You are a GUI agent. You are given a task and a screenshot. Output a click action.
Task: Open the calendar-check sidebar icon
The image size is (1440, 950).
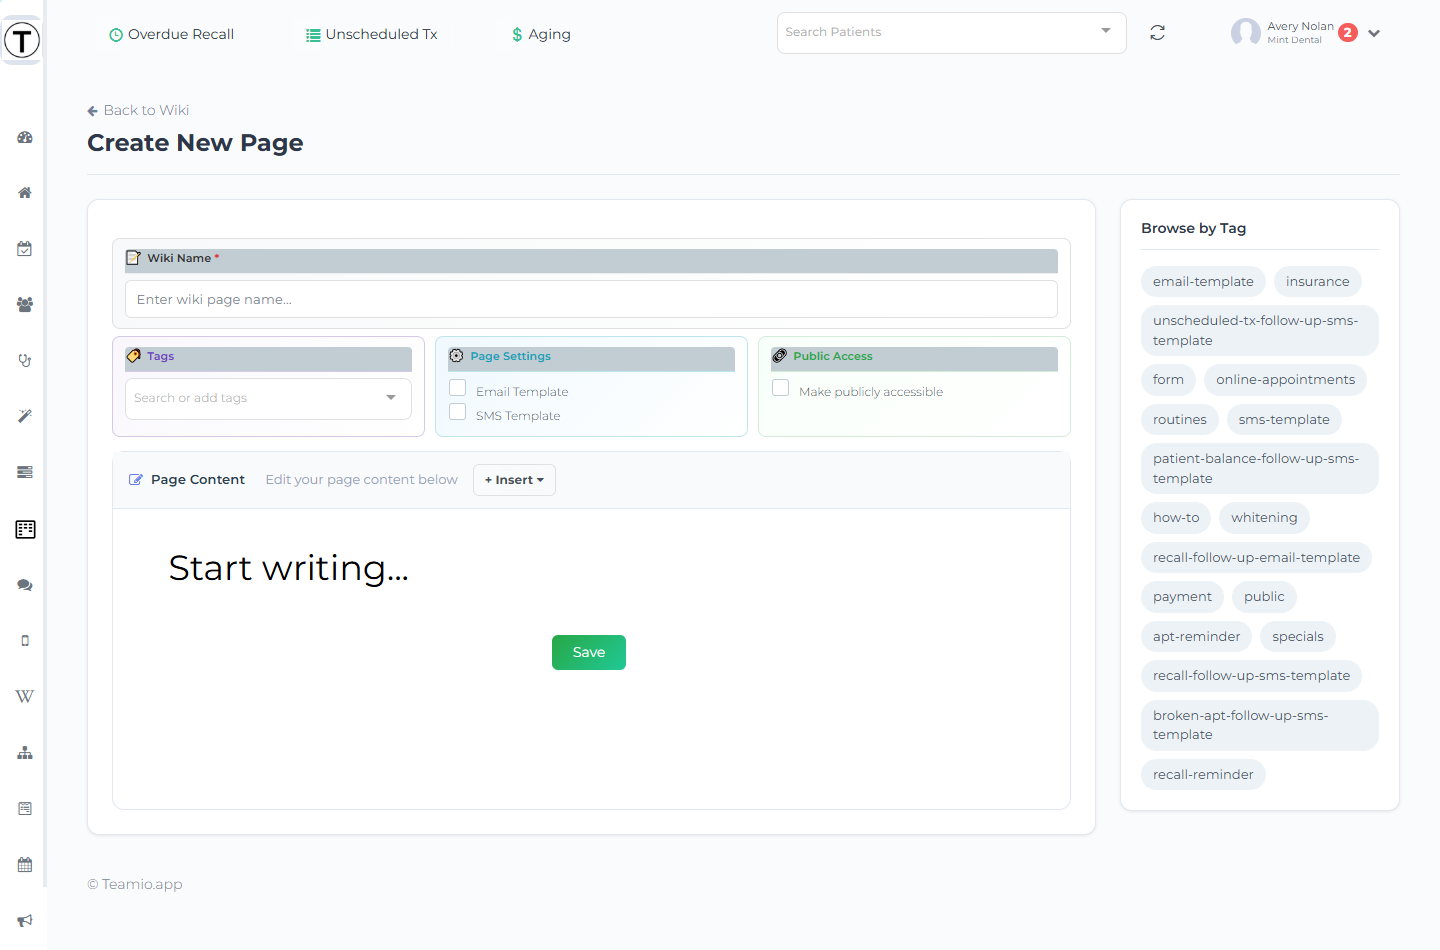[x=25, y=249]
